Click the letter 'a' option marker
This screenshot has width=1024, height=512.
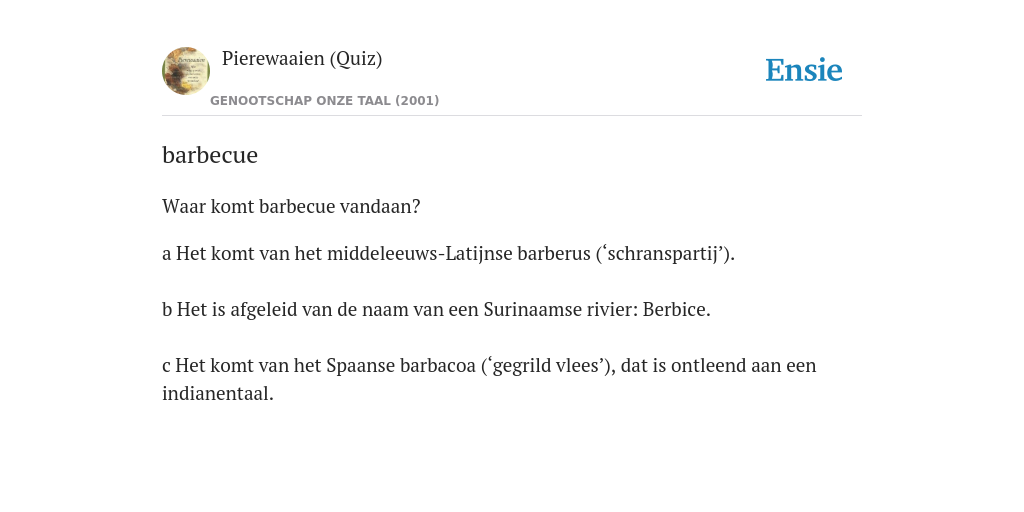(167, 254)
